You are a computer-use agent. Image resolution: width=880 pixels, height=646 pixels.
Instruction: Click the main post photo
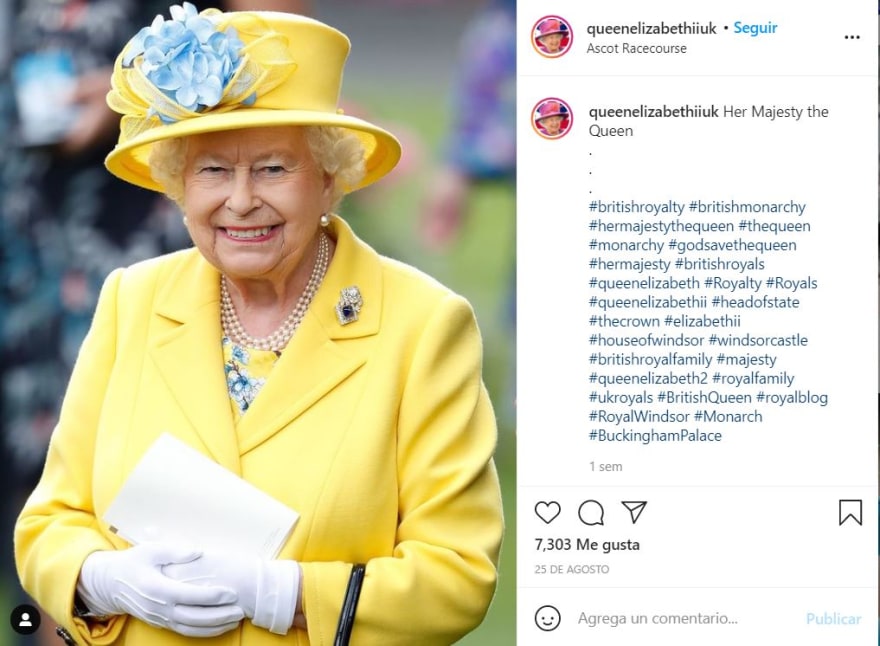click(x=258, y=323)
